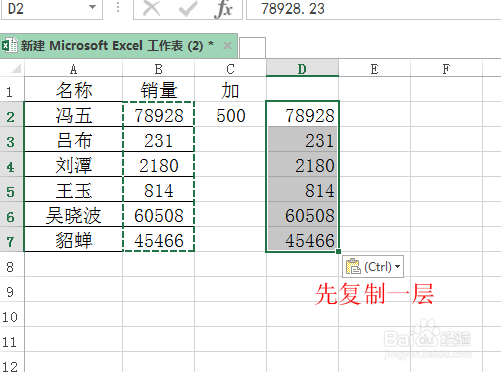
Task: Select column D header
Action: point(302,68)
